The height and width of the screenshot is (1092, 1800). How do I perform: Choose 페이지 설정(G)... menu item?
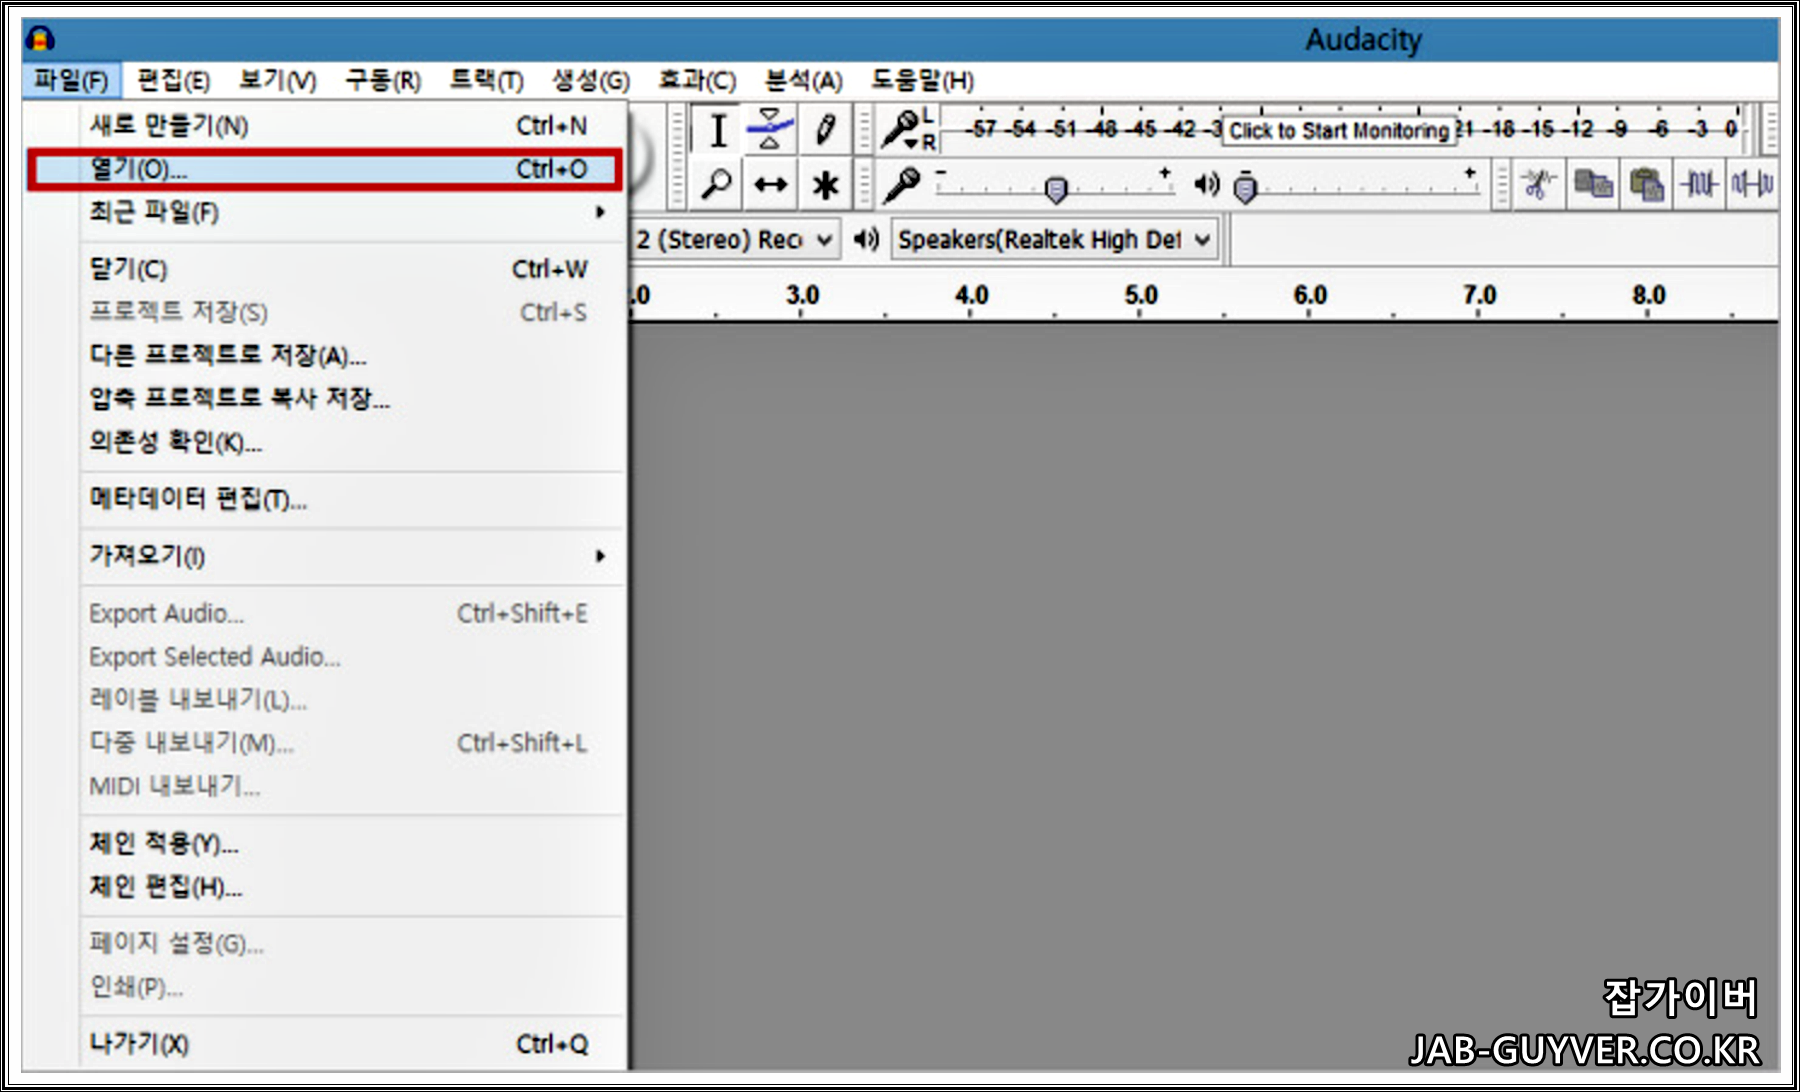[x=326, y=943]
